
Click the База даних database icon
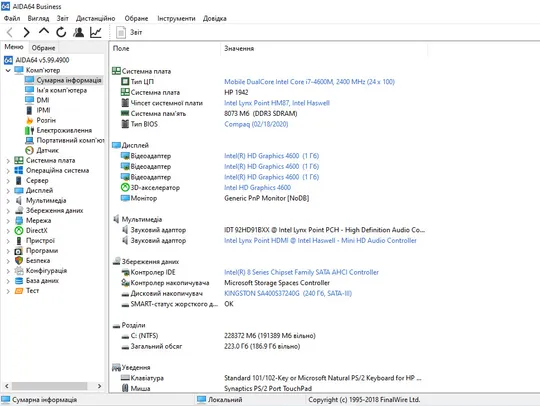[19, 281]
